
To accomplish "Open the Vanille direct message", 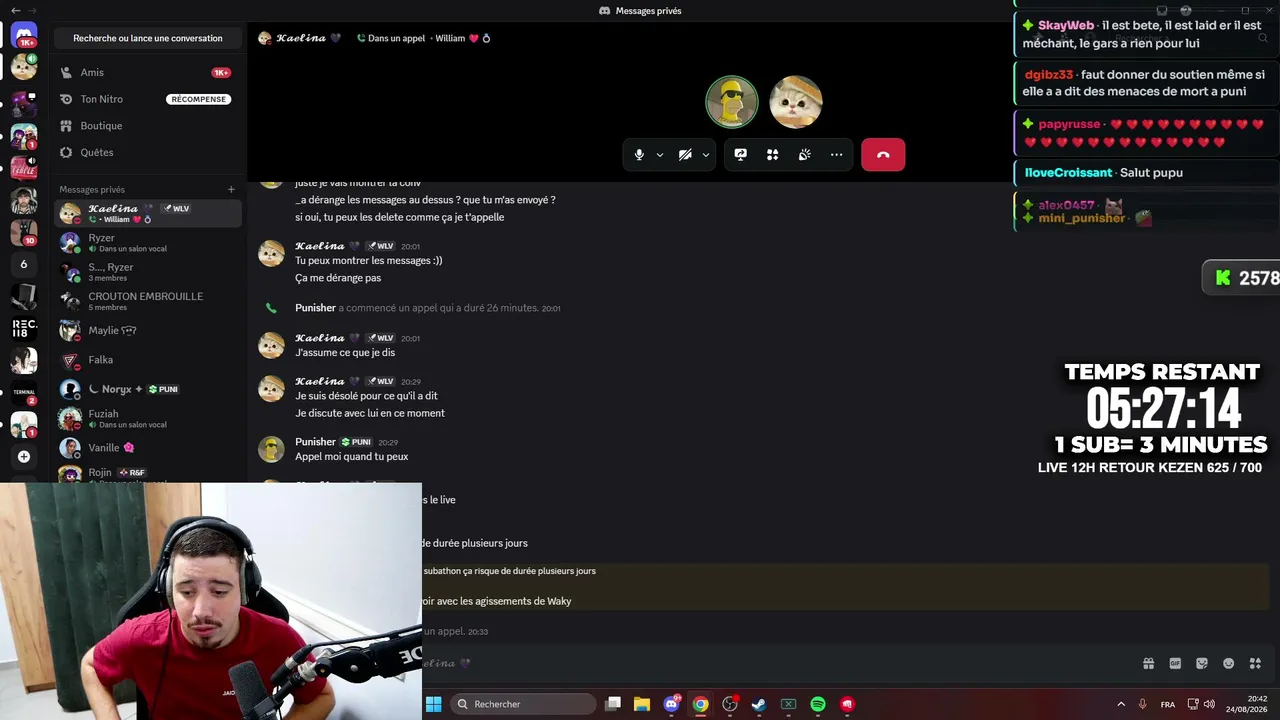I will pos(148,448).
